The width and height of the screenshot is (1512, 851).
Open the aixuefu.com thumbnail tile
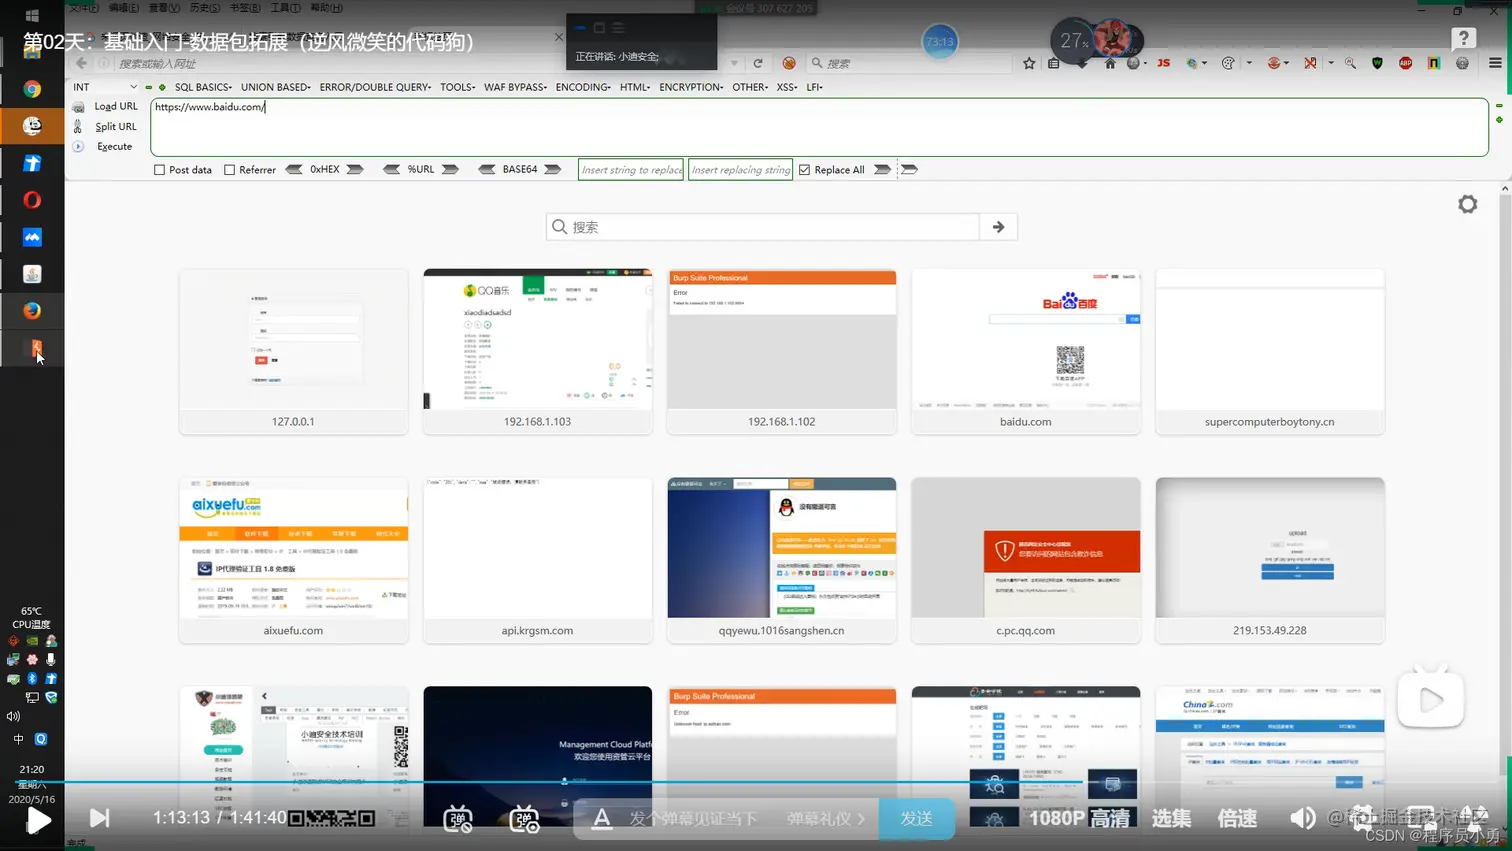(294, 560)
